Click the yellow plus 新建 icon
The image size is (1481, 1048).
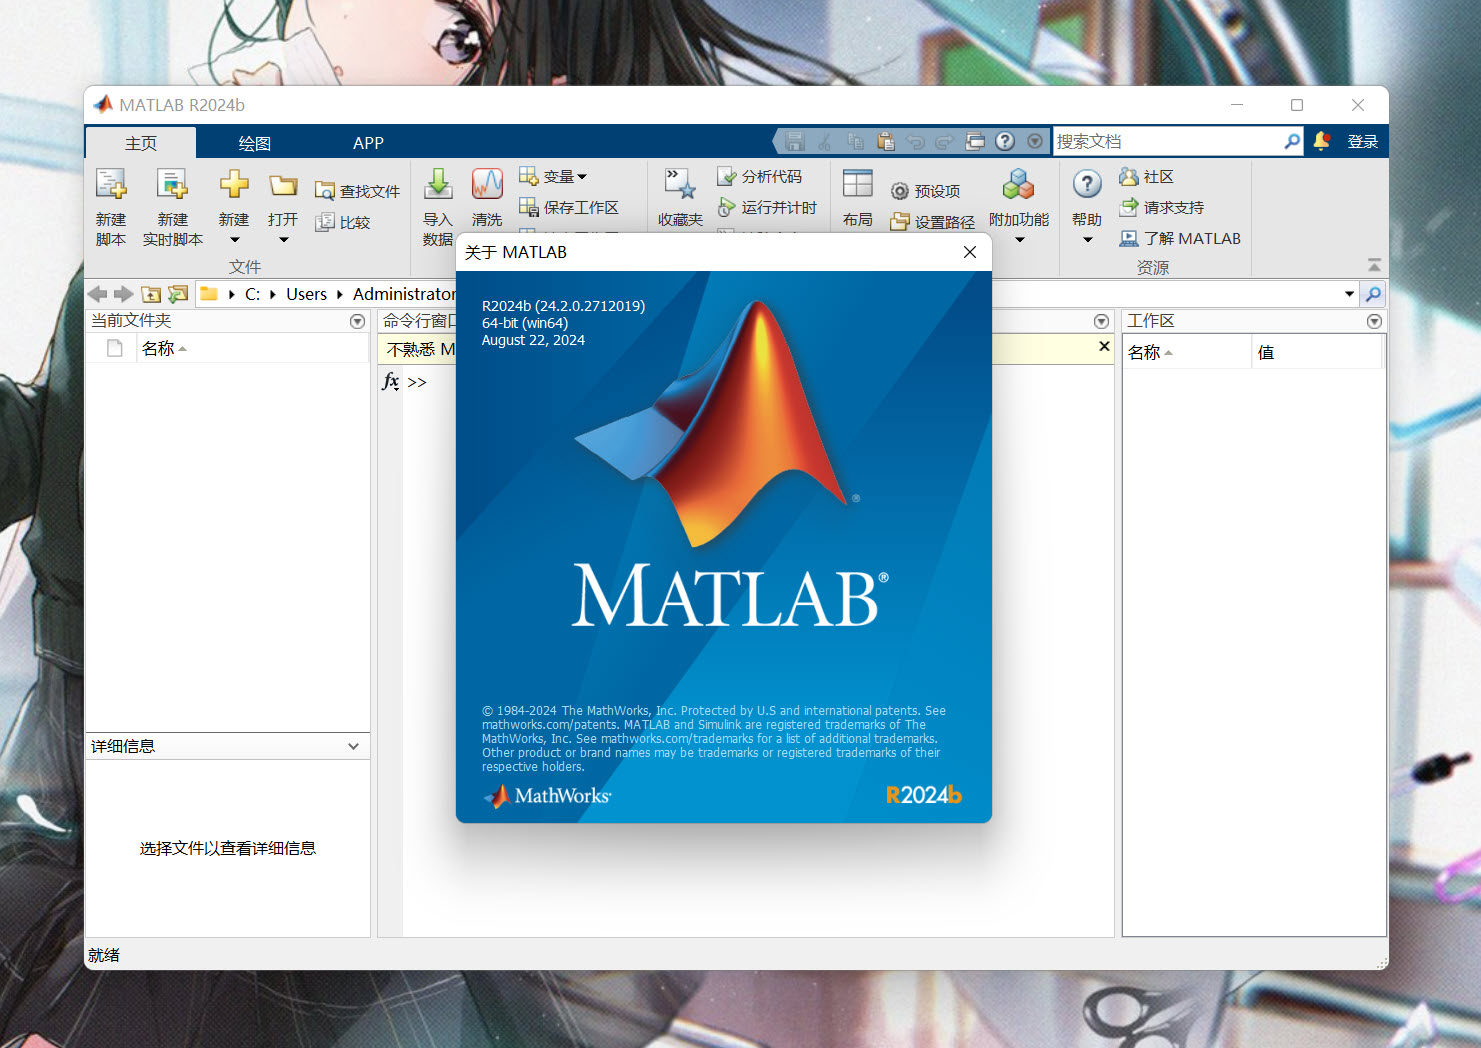(234, 184)
